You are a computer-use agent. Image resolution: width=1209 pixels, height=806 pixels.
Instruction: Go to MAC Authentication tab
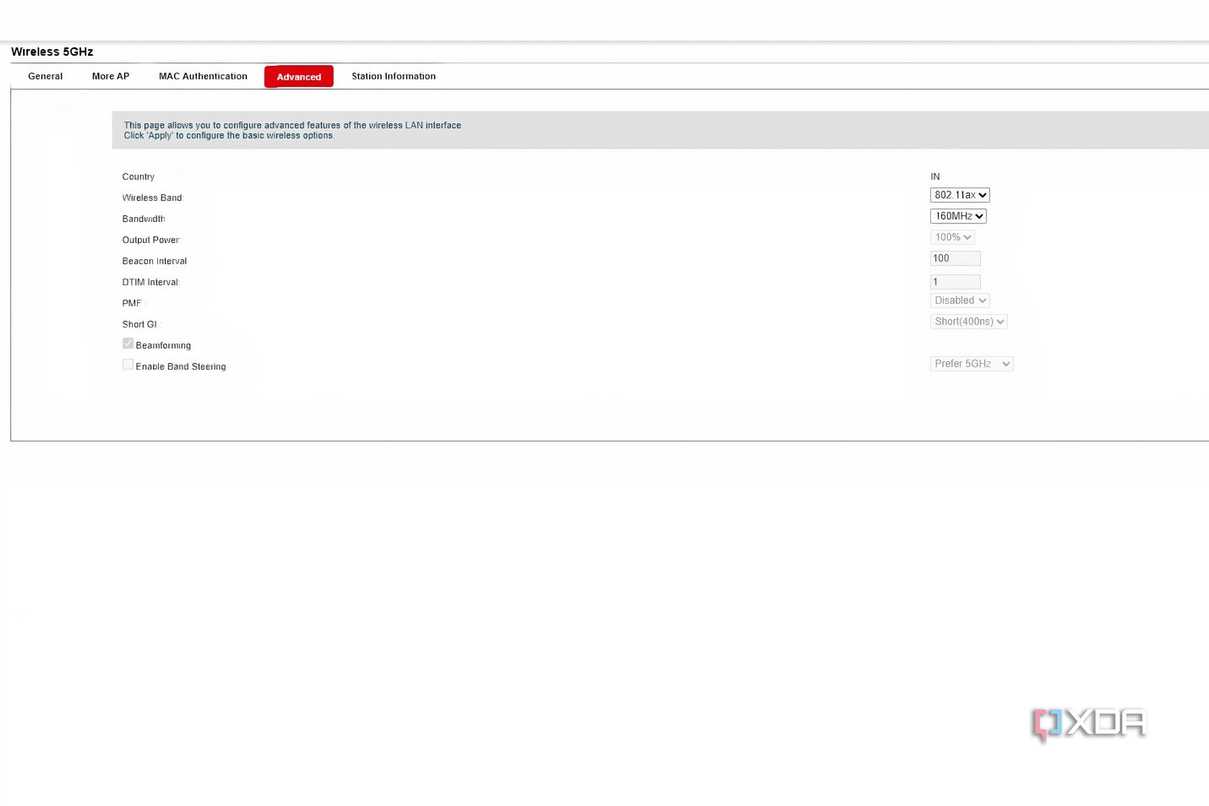pyautogui.click(x=203, y=76)
